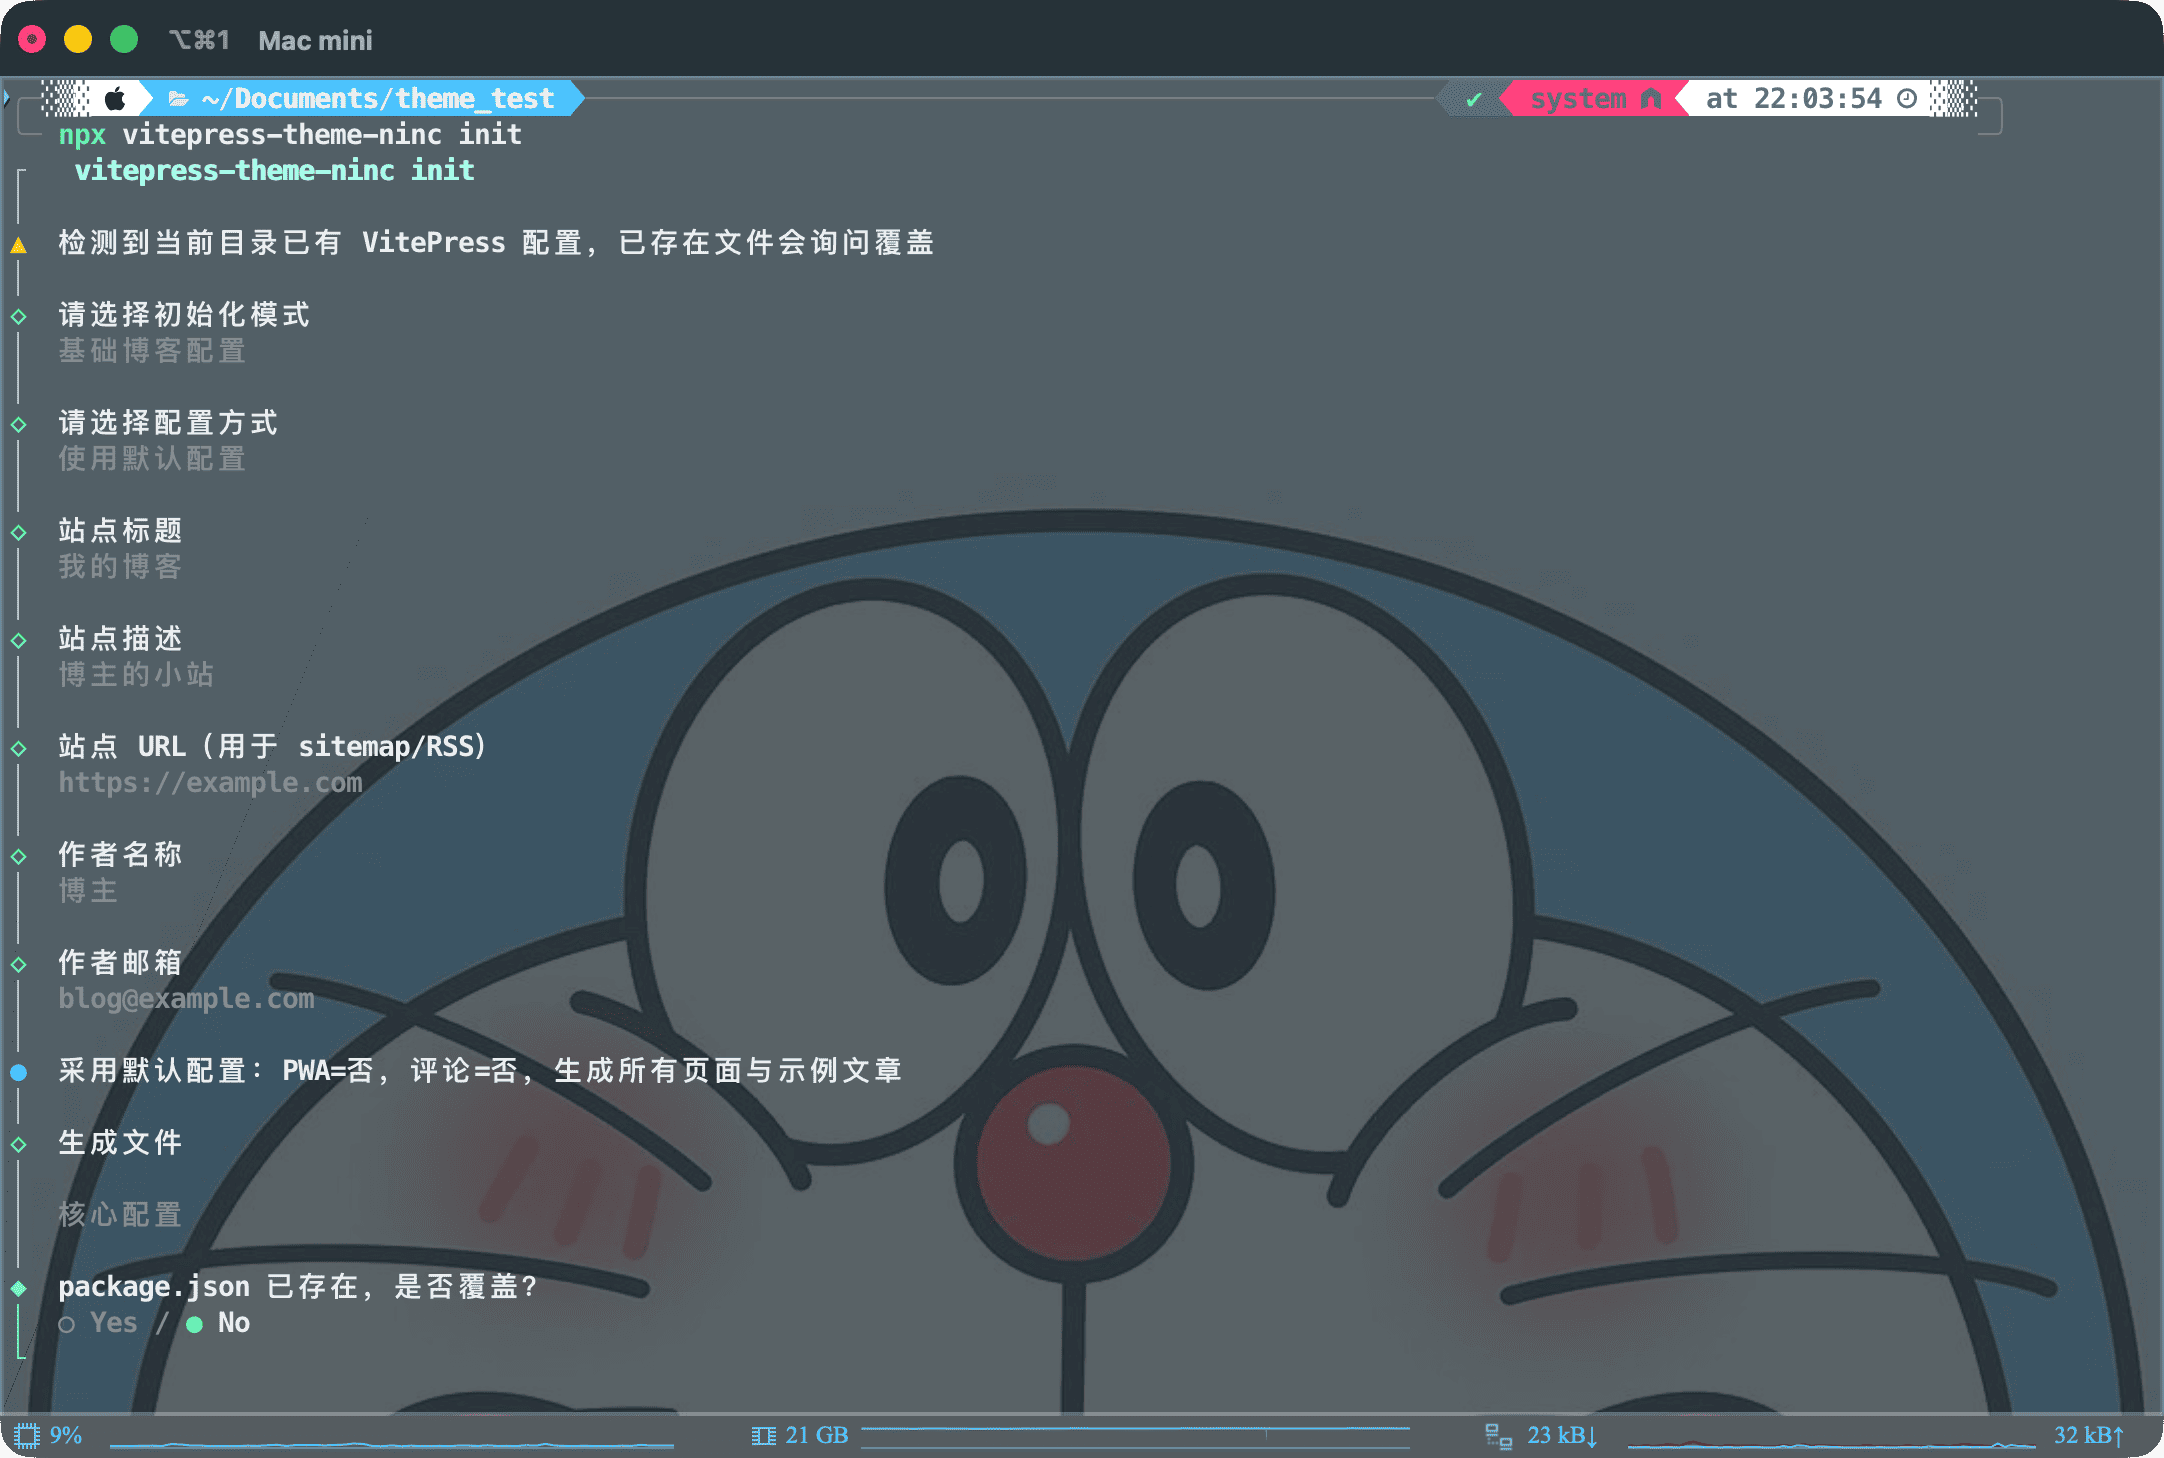Click the green zoom window button
Viewport: 2164px width, 1458px height.
point(124,40)
